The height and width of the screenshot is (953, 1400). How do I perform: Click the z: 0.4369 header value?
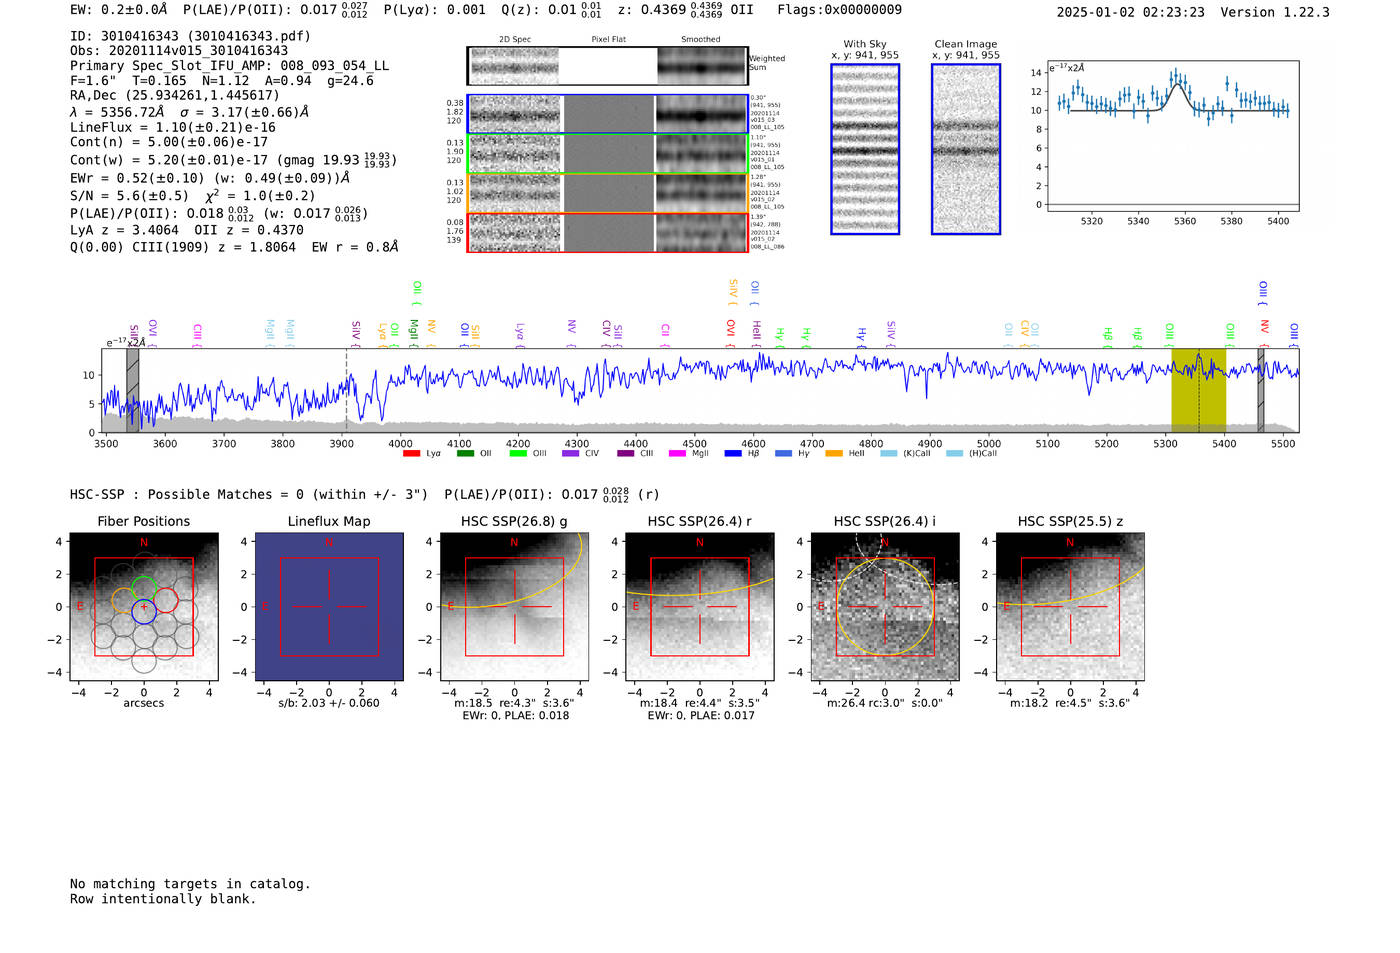[652, 10]
